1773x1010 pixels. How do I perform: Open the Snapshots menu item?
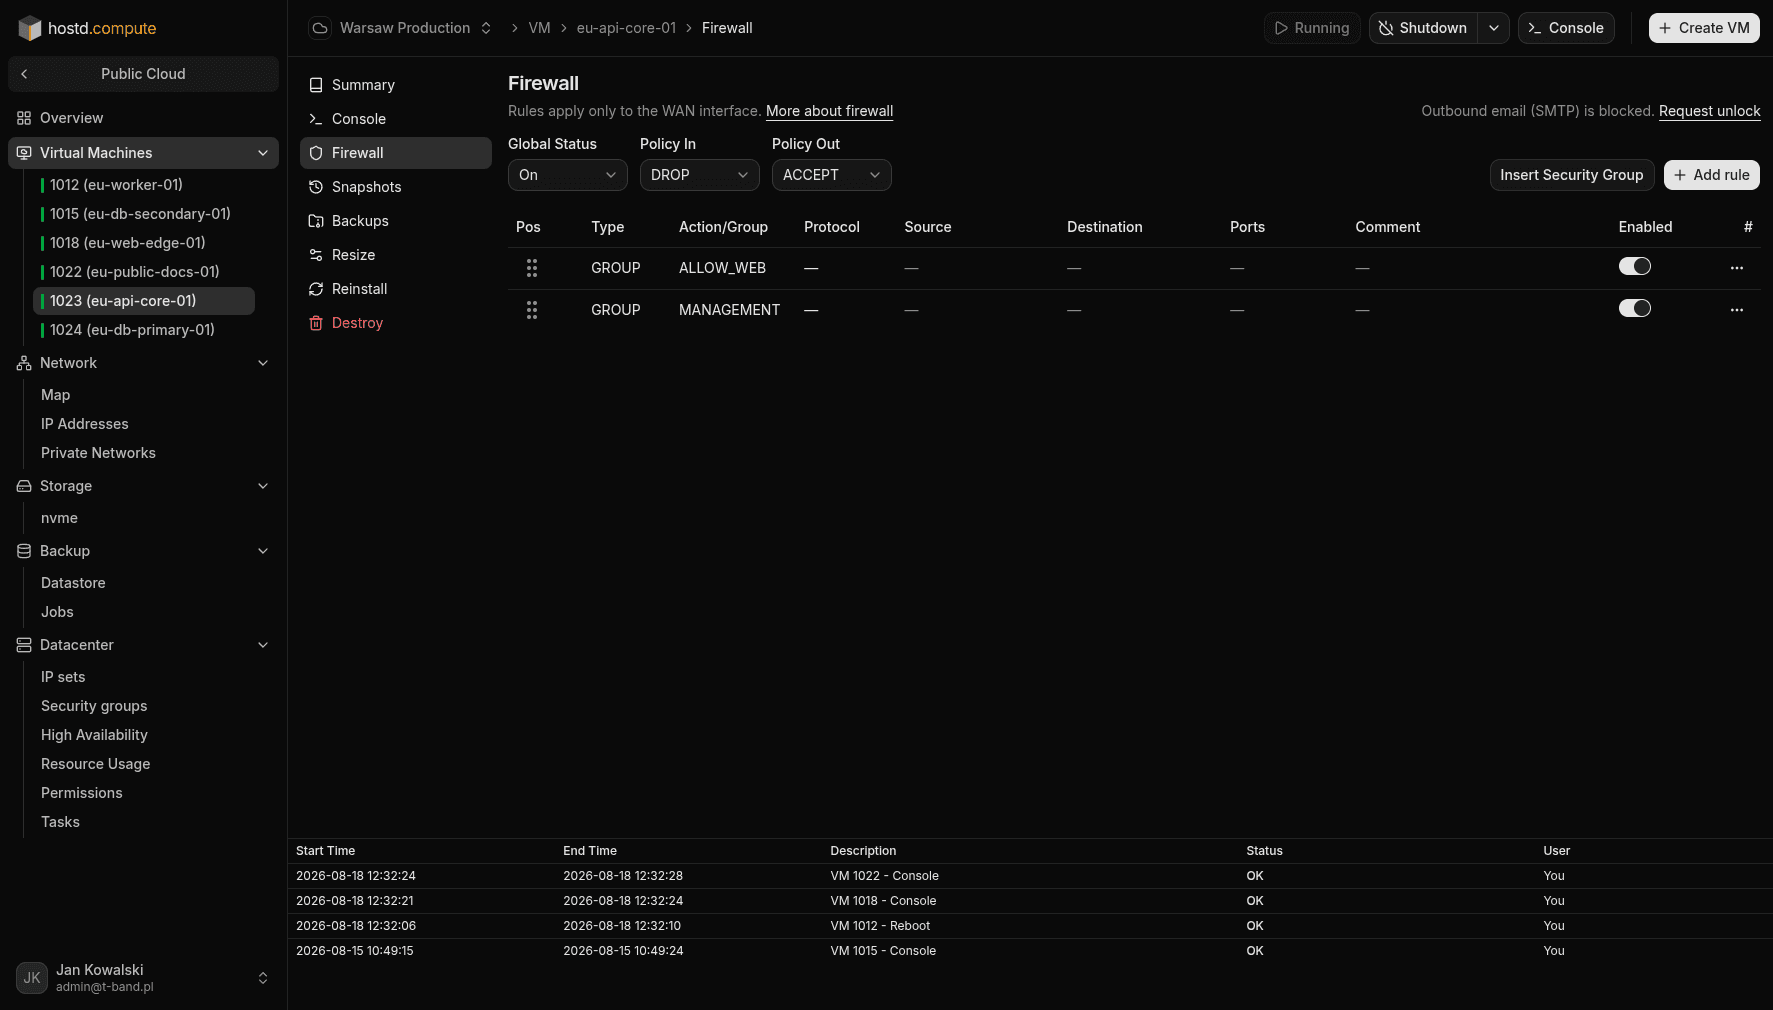(396, 187)
